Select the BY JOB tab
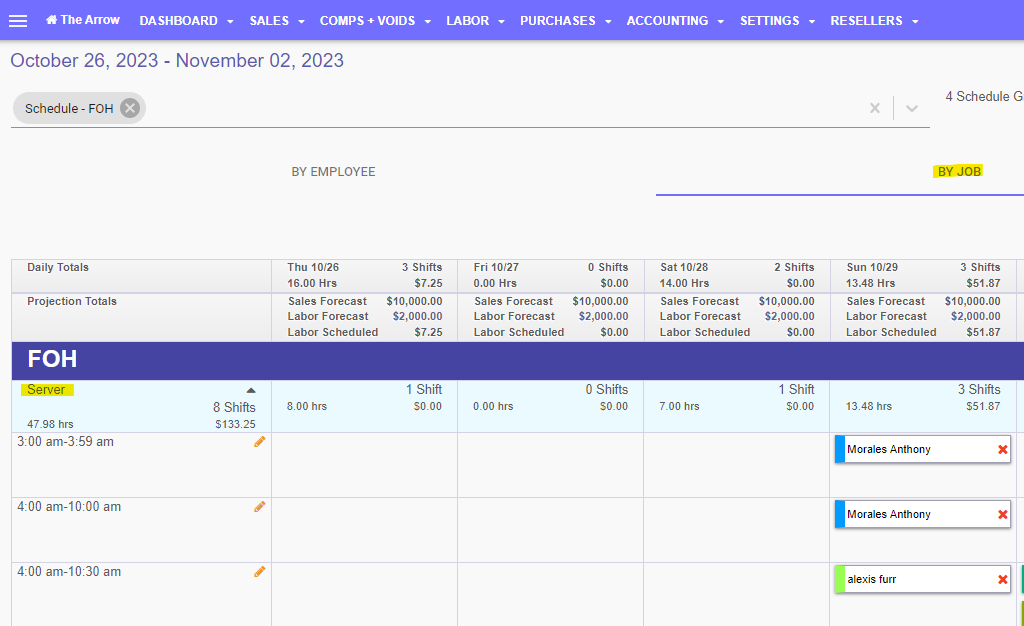 [957, 171]
